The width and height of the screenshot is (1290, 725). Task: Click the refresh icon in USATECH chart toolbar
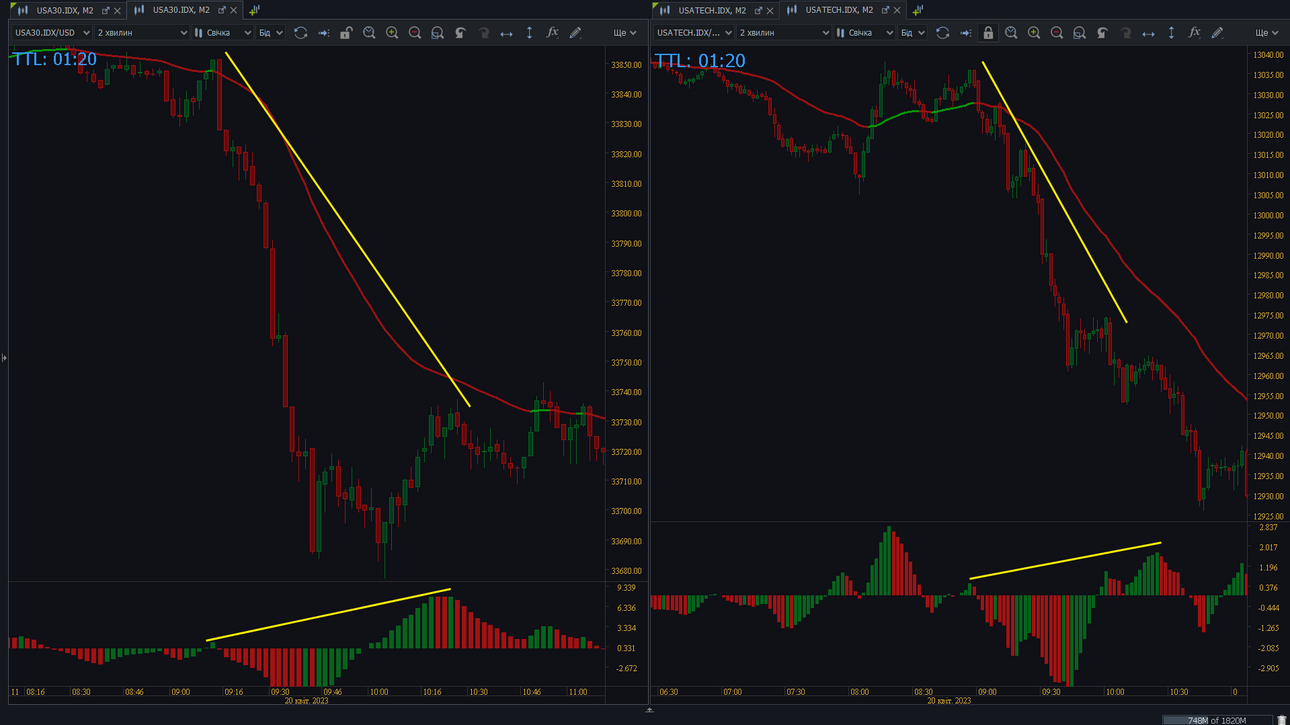pos(942,33)
